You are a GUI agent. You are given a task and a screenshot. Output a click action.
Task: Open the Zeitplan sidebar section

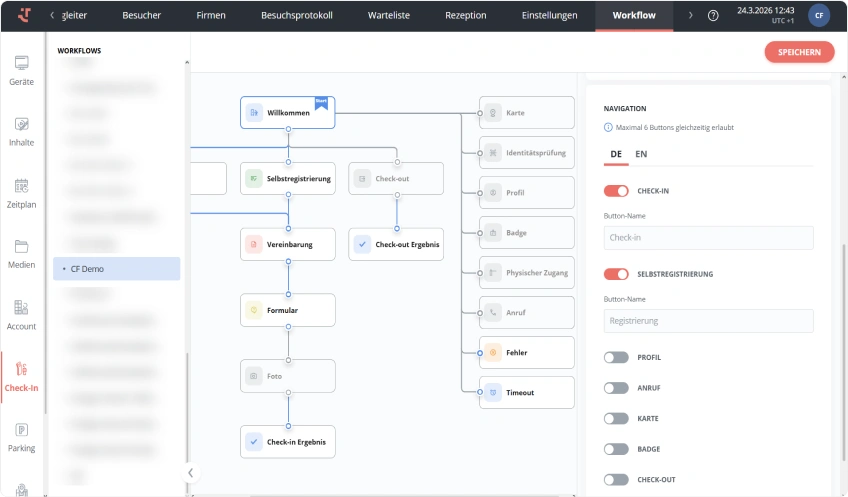[22, 194]
